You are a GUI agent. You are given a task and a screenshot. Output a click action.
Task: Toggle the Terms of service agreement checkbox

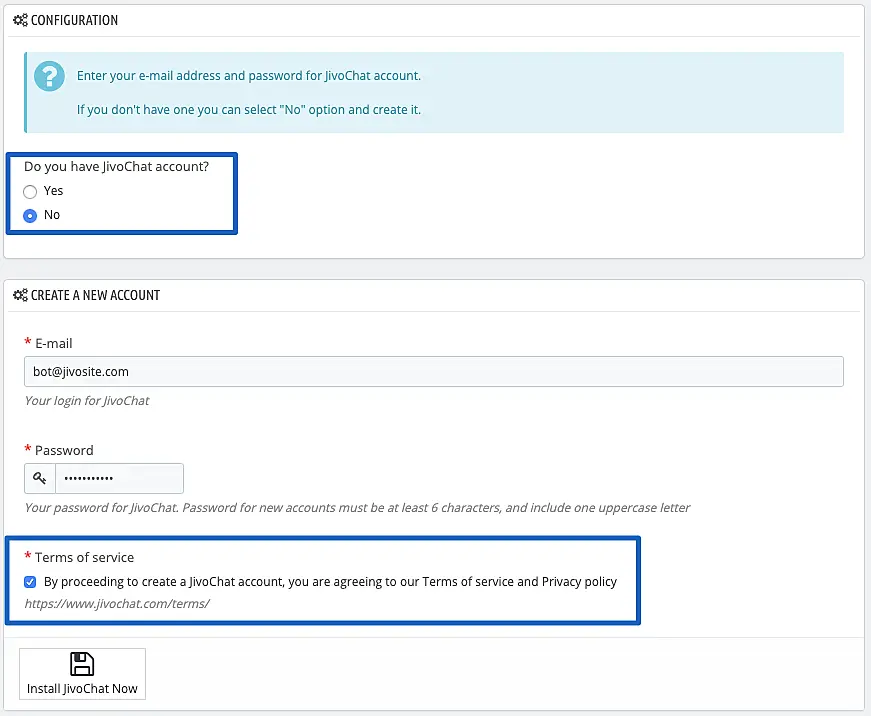pyautogui.click(x=31, y=582)
